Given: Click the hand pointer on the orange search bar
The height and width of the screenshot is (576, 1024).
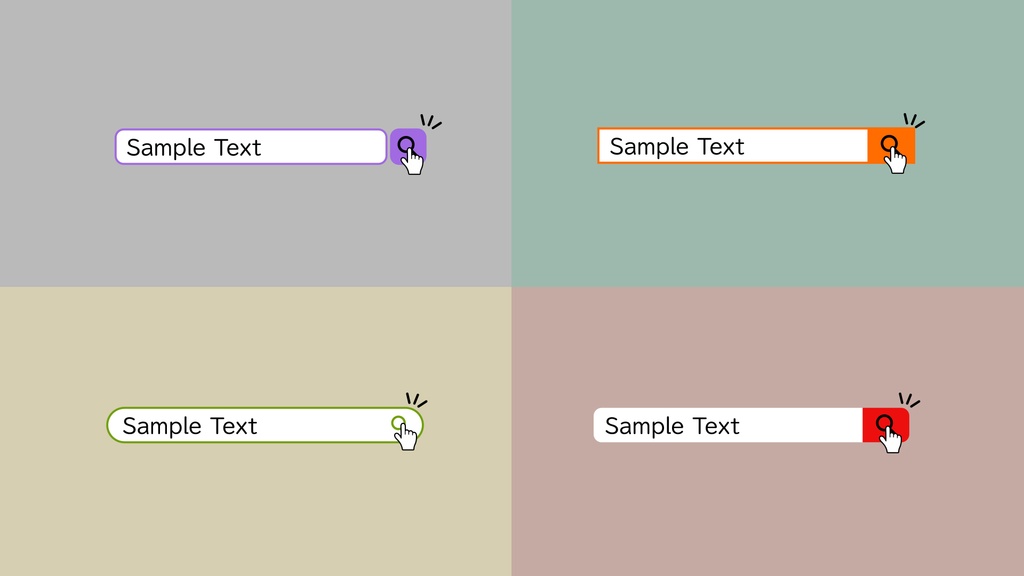Looking at the screenshot, I should (x=896, y=160).
